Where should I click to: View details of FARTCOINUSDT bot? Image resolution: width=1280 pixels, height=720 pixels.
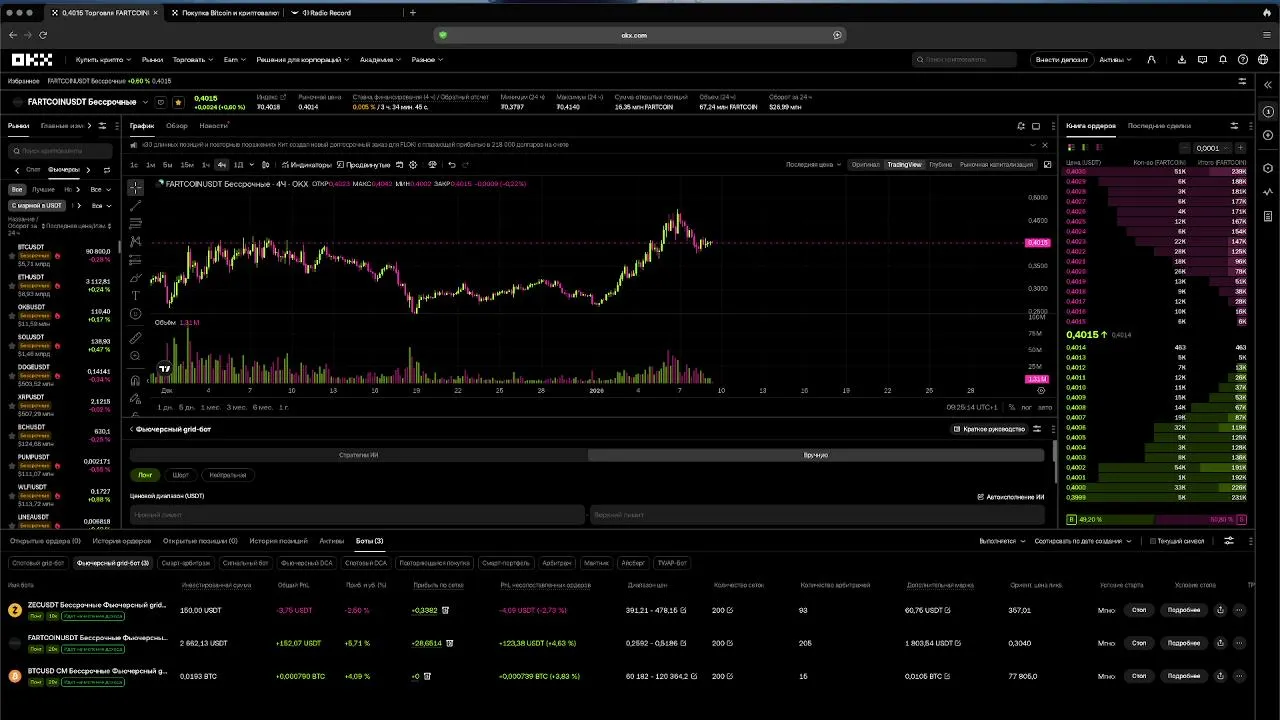click(x=1184, y=643)
